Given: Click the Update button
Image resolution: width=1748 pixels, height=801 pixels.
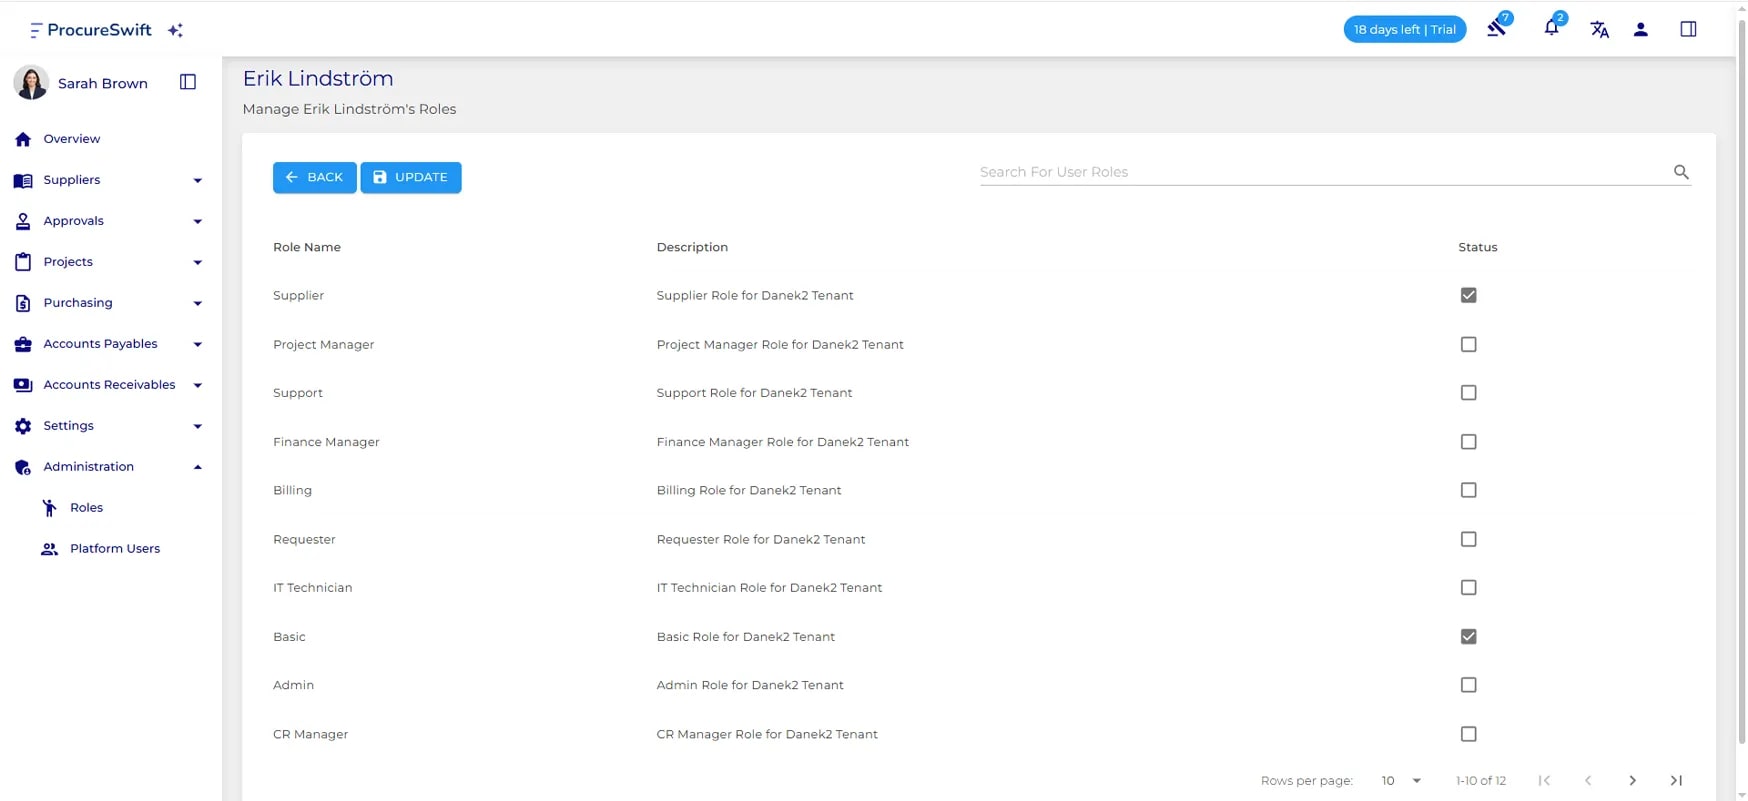Looking at the screenshot, I should [410, 177].
